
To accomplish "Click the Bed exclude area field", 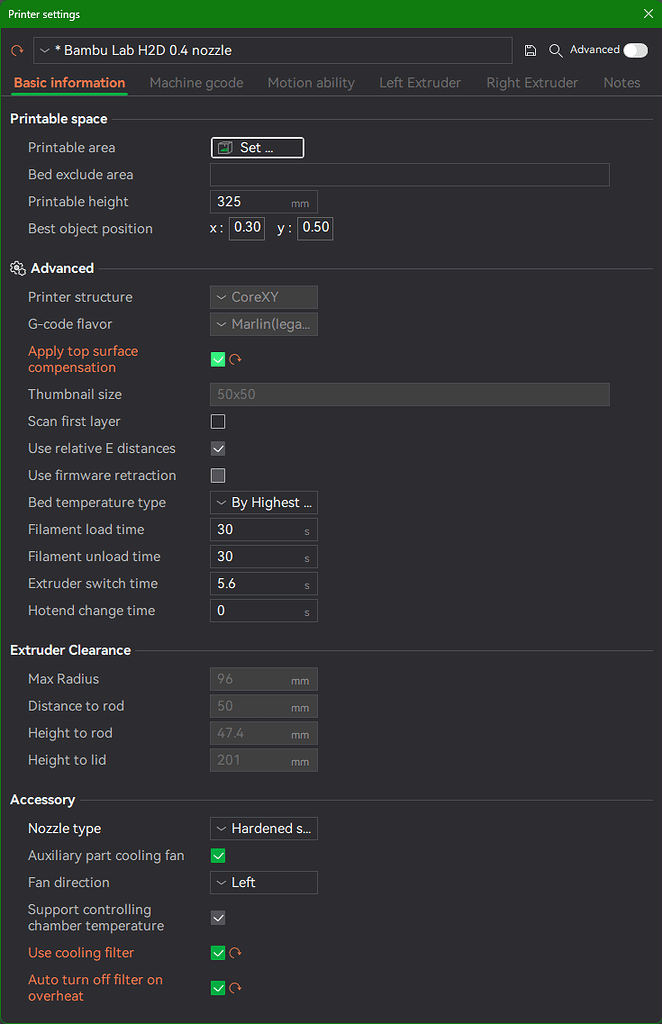I will pyautogui.click(x=410, y=175).
